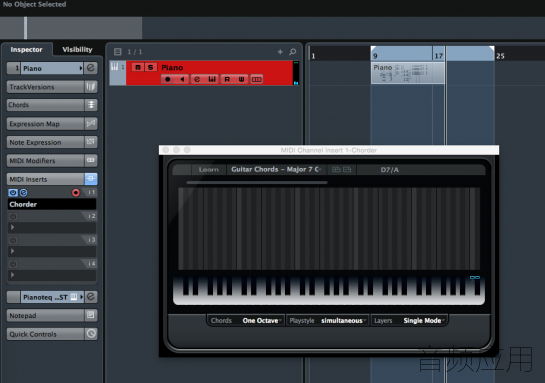Select the Piano MIDI part in arrangement

click(x=407, y=73)
